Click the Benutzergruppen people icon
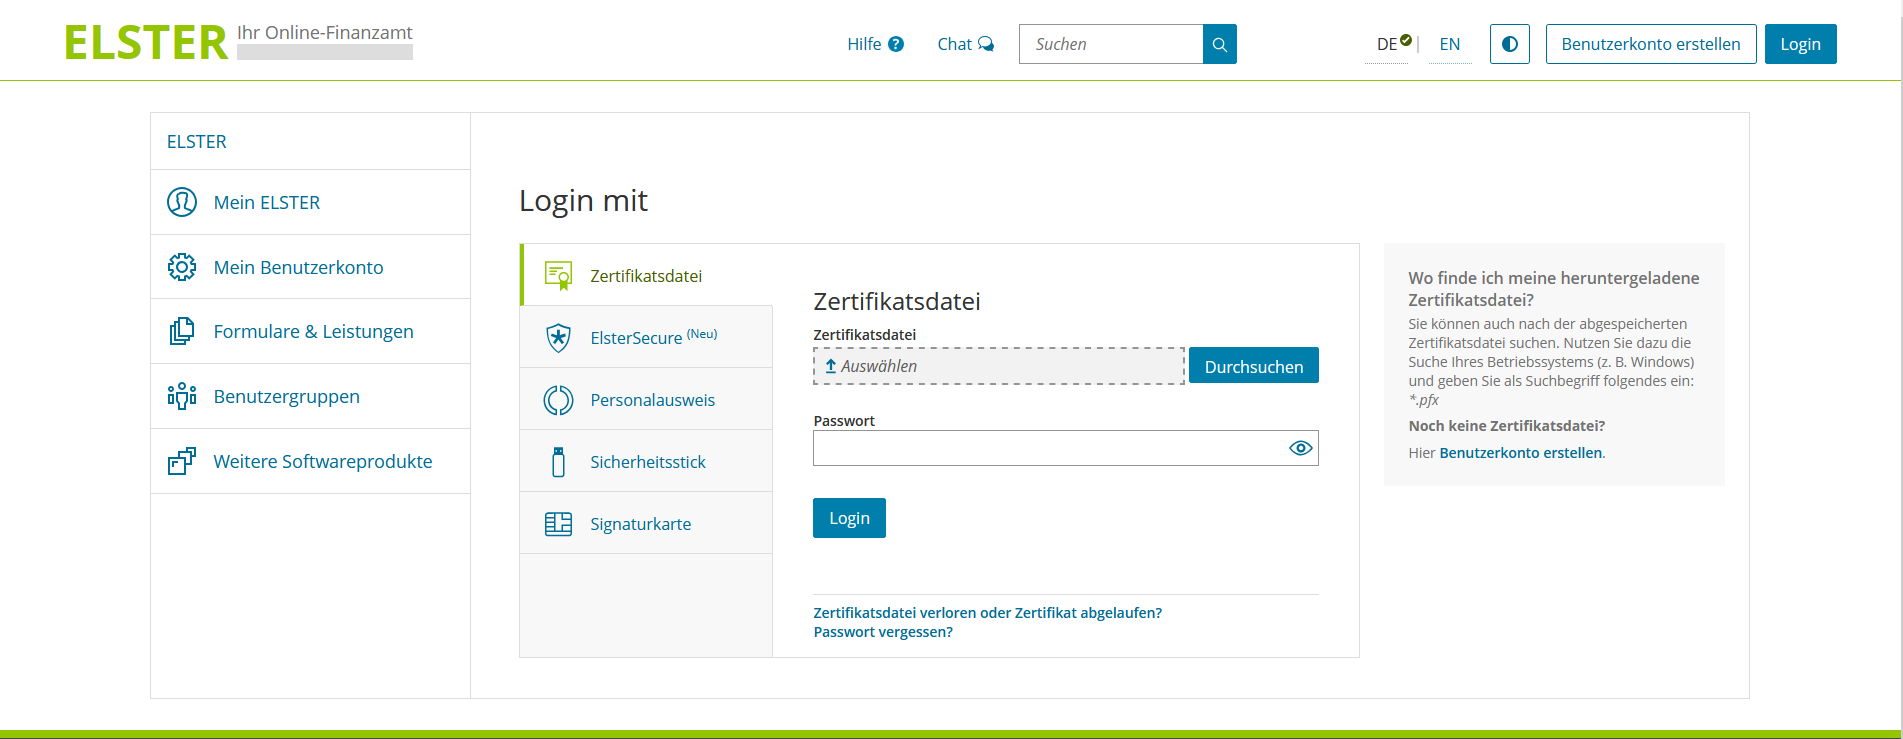The width and height of the screenshot is (1903, 739). (x=182, y=396)
